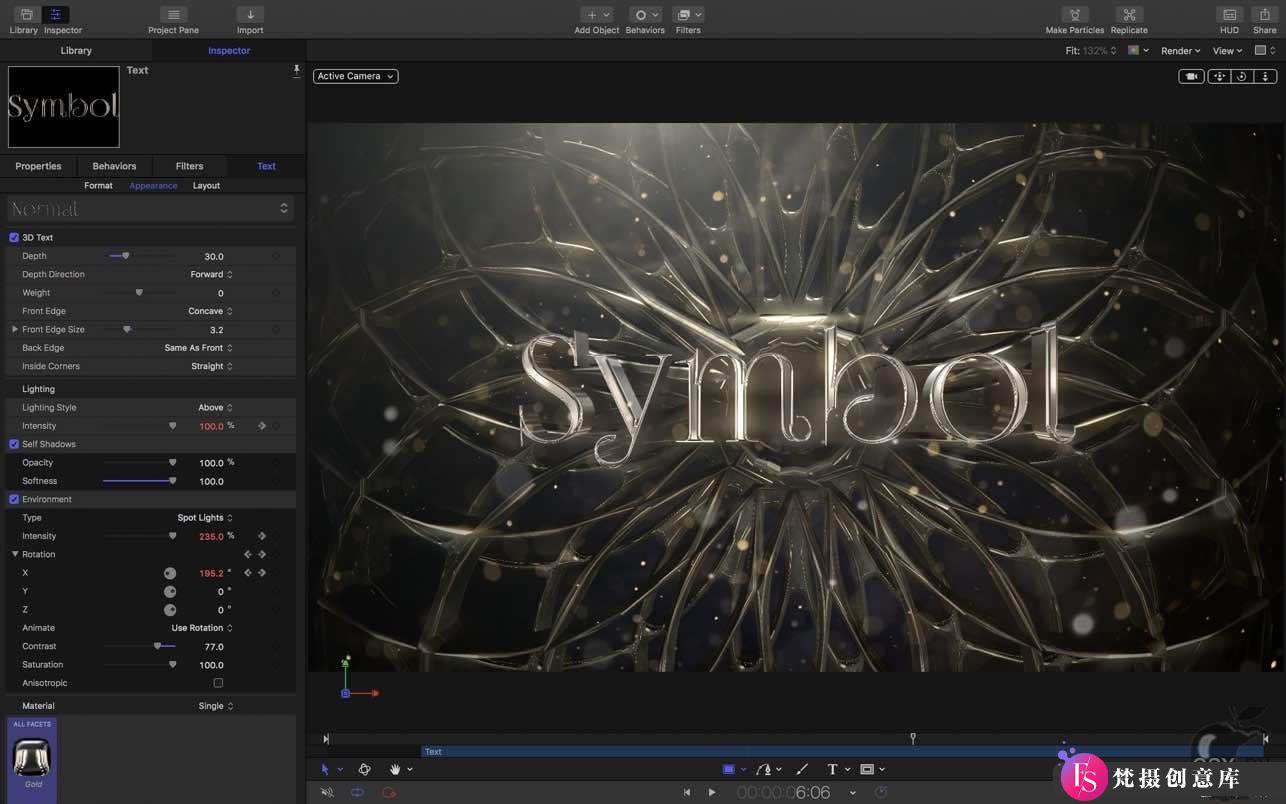Select the Text tool
The width and height of the screenshot is (1286, 804).
coord(832,769)
